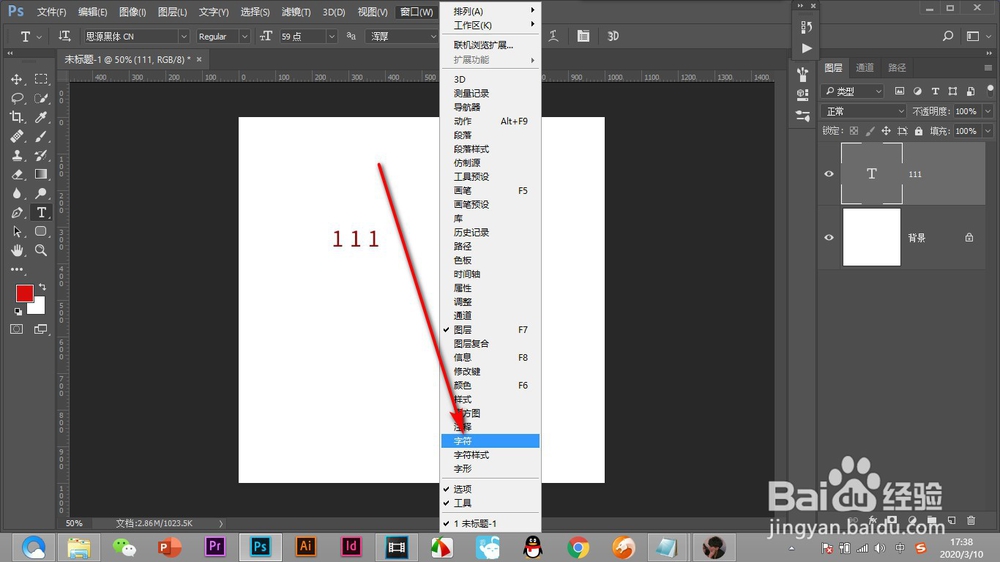The width and height of the screenshot is (1000, 562).
Task: Open the layer filter 类型 dropdown
Action: 852,91
